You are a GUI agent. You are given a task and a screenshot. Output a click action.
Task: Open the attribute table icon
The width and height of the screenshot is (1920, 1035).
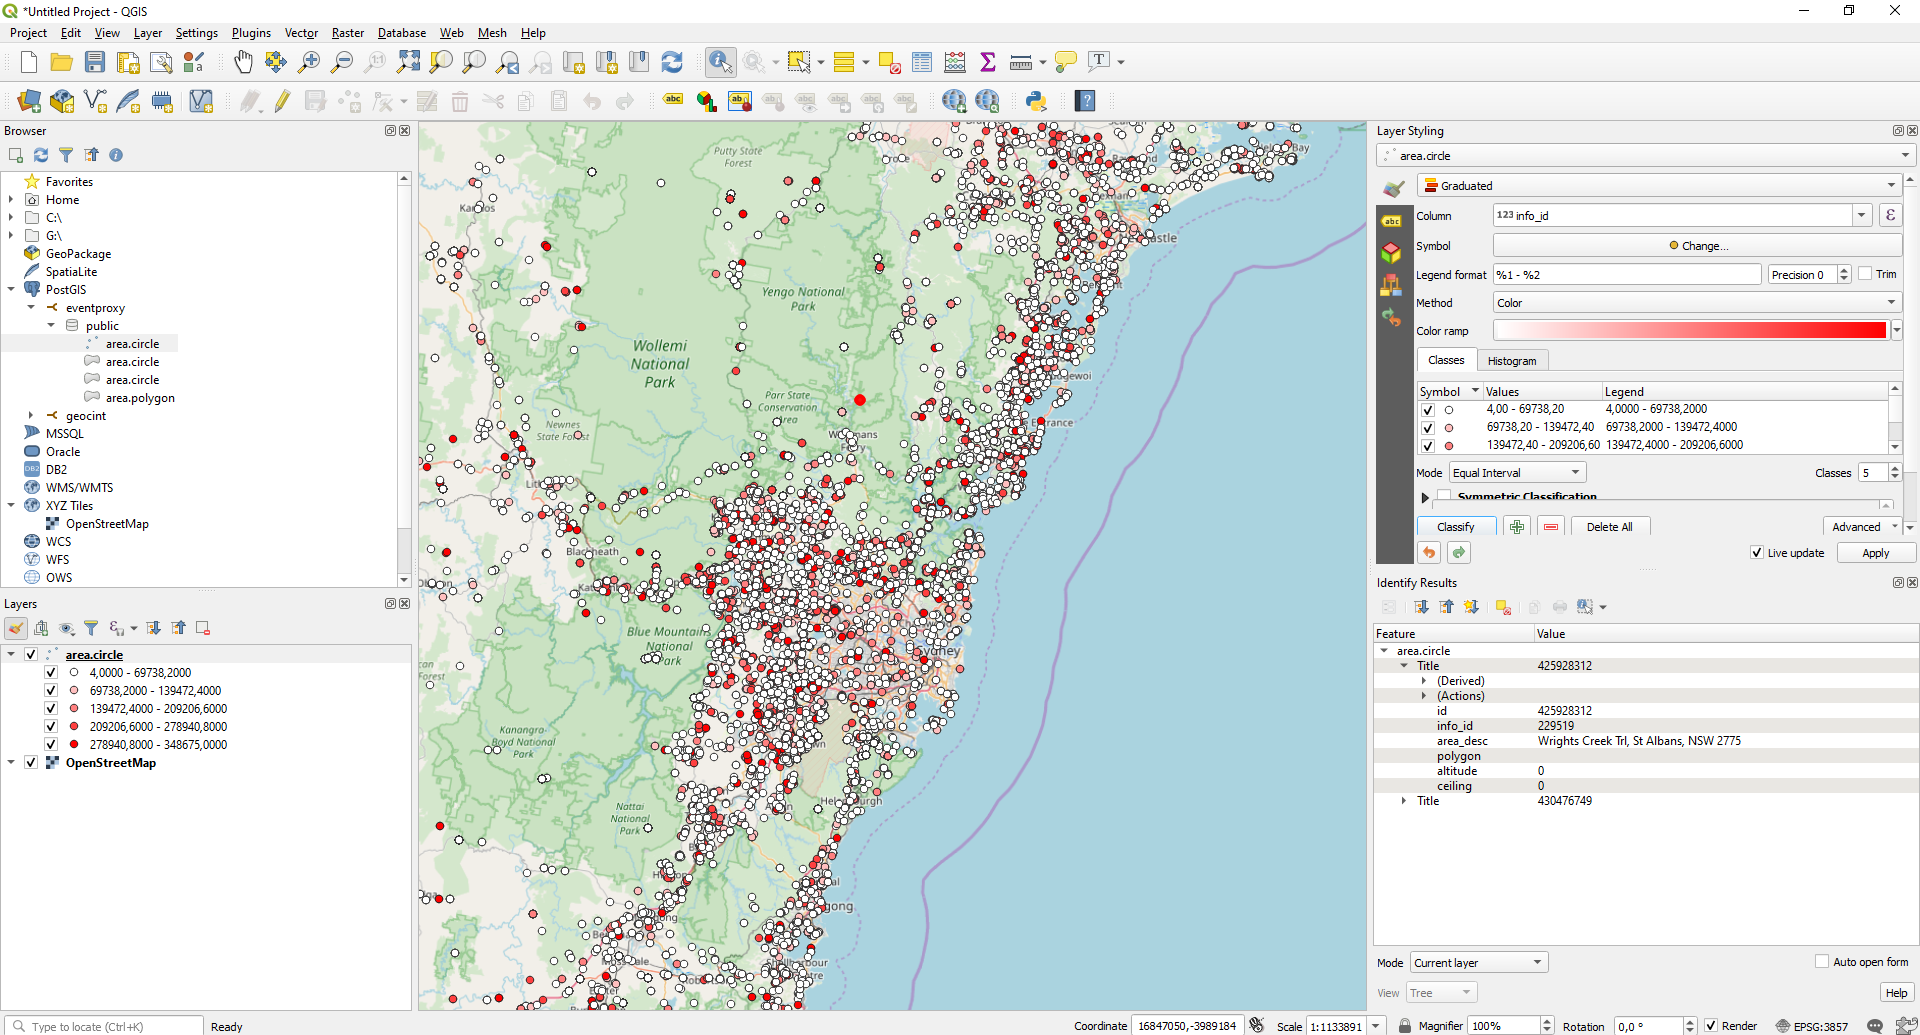[922, 63]
